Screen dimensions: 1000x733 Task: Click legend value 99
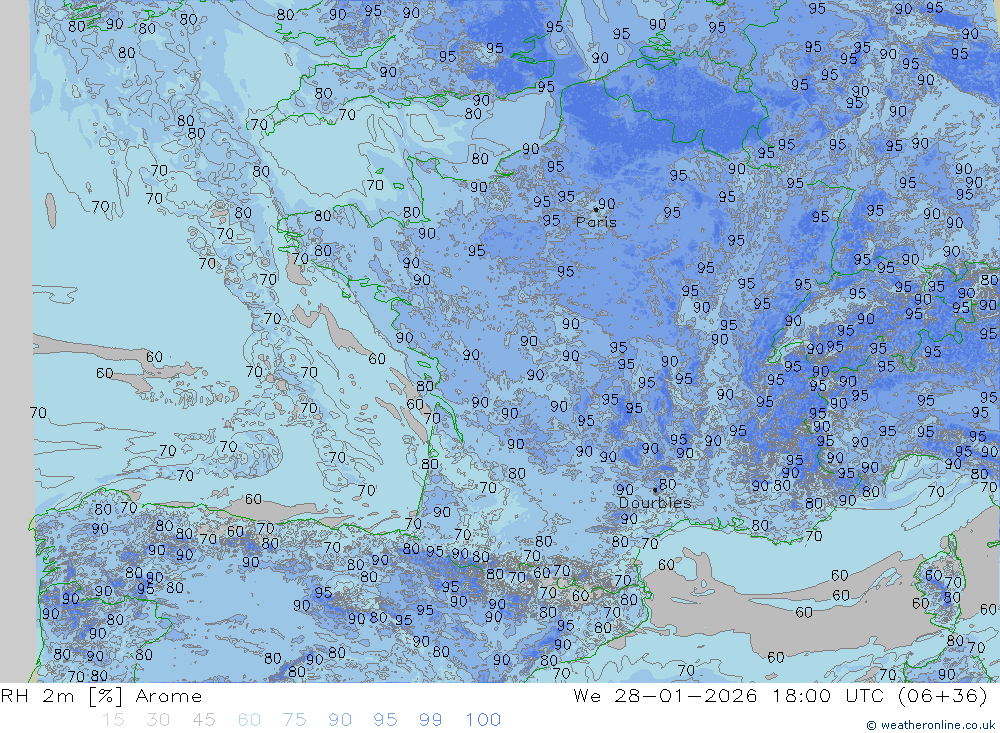click(x=430, y=720)
